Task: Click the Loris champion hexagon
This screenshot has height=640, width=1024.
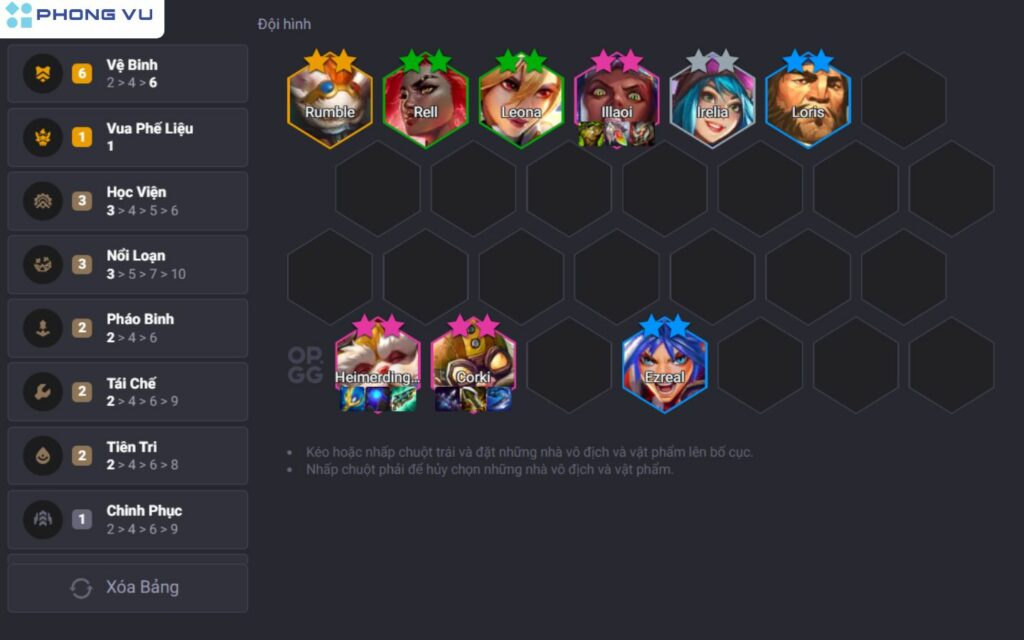Action: [x=808, y=100]
